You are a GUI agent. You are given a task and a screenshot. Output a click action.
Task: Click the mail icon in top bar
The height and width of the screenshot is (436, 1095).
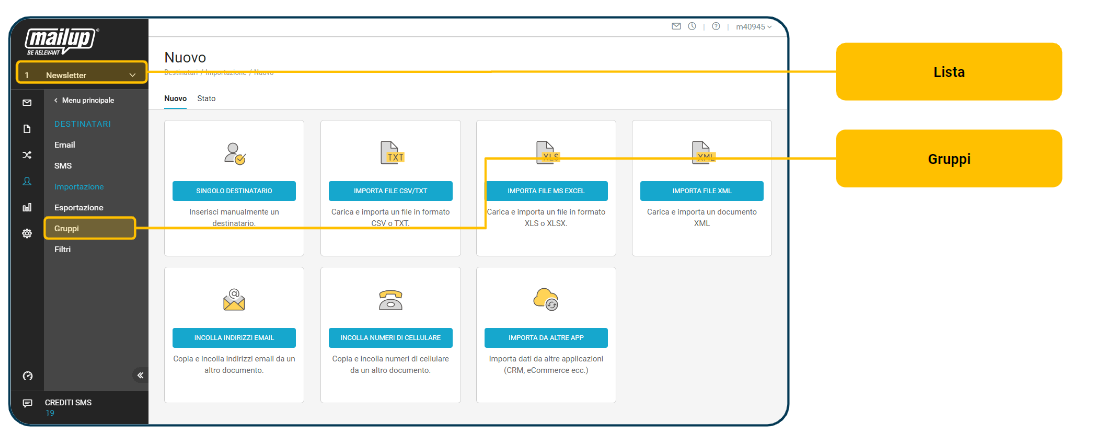tap(677, 27)
